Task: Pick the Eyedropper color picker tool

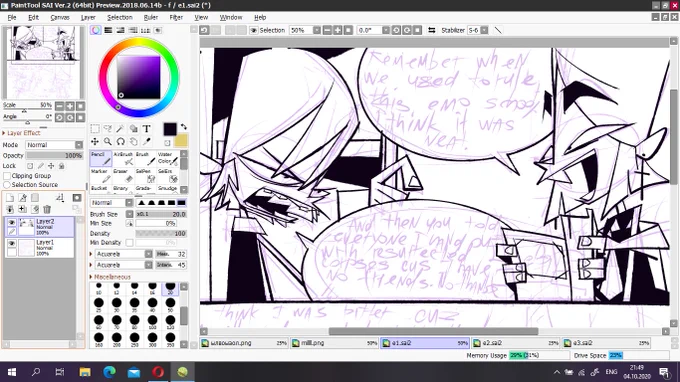Action: 147,141
